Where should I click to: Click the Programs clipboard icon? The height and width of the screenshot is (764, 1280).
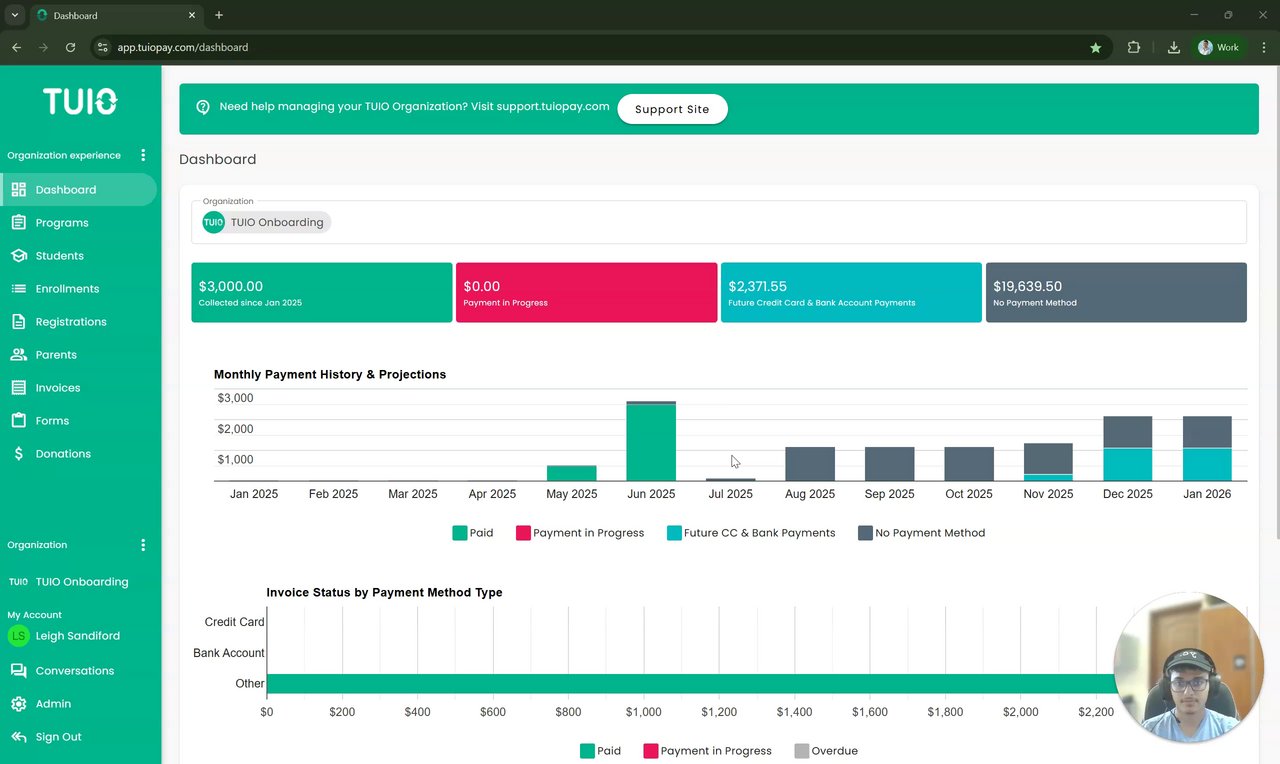click(x=18, y=223)
